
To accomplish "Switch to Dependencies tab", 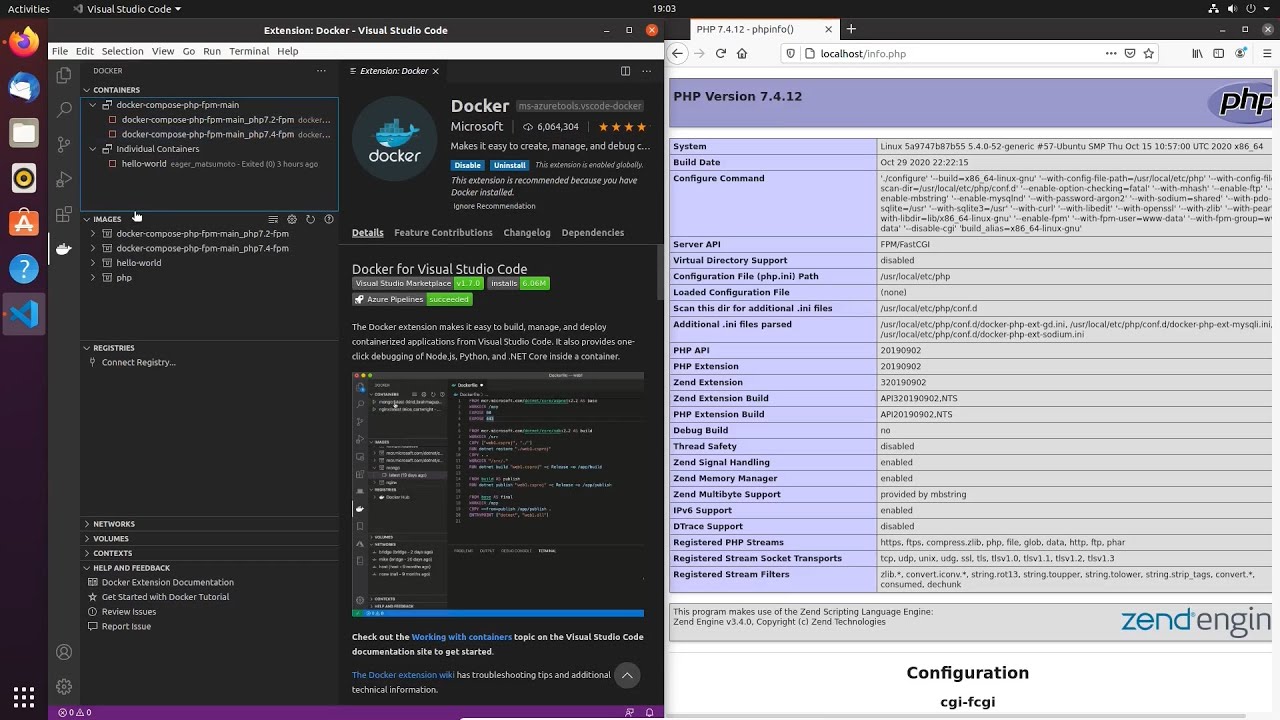I will pyautogui.click(x=593, y=232).
